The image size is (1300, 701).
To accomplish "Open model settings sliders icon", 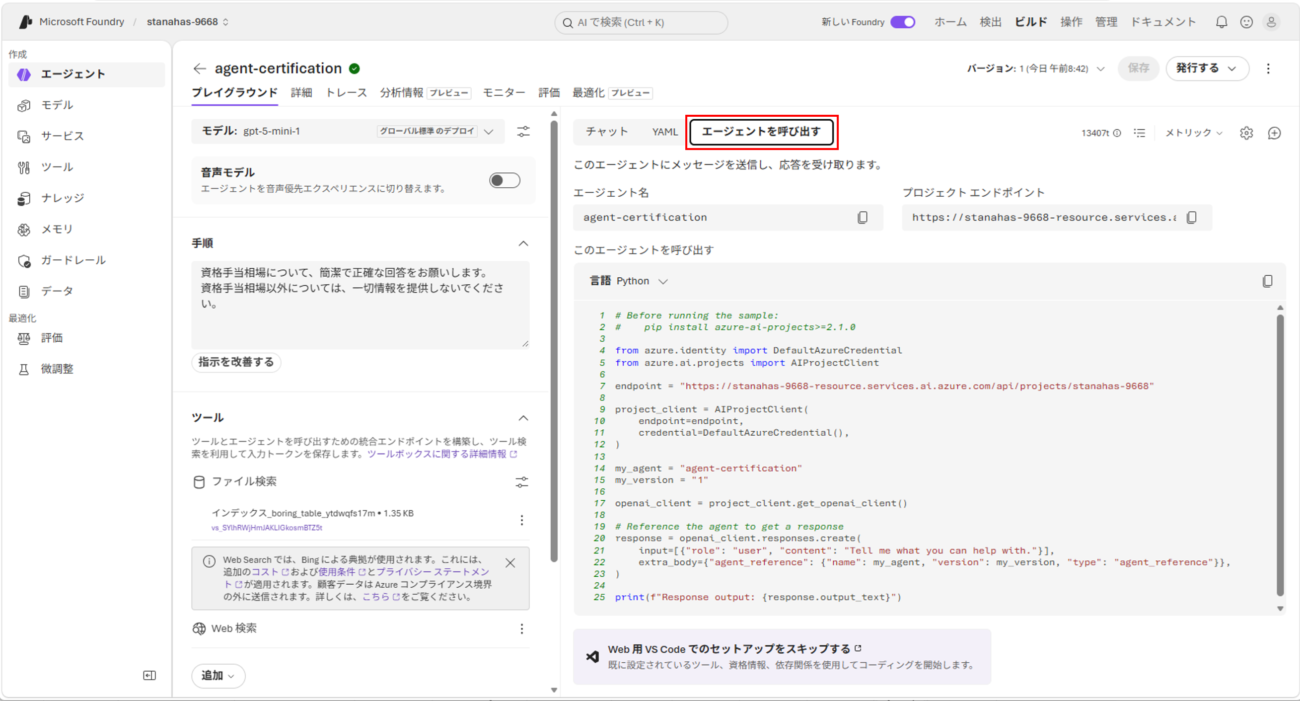I will click(x=523, y=131).
